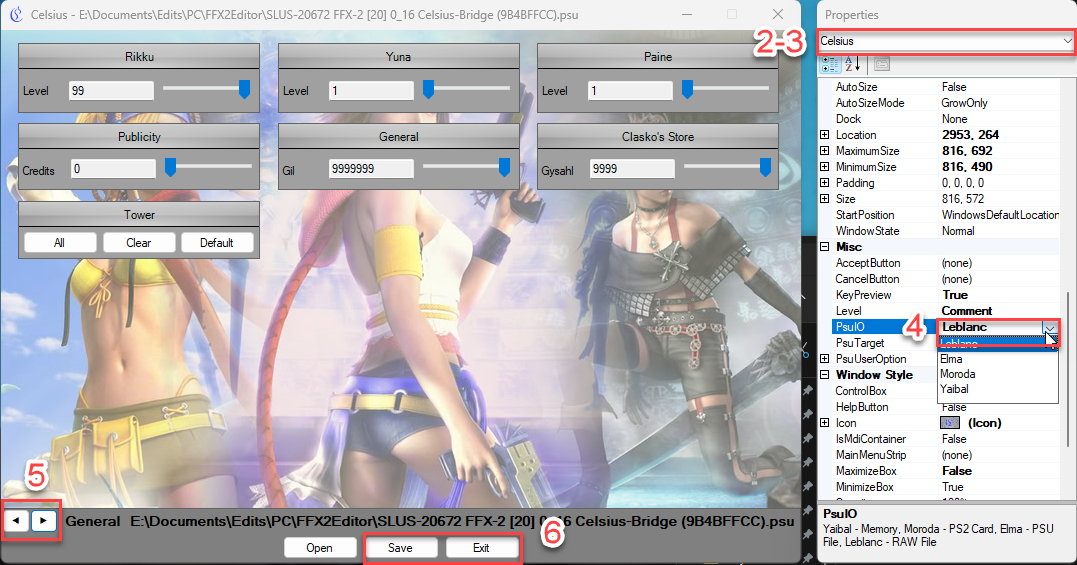Click the Icon property thumbnail image

pyautogui.click(x=951, y=423)
